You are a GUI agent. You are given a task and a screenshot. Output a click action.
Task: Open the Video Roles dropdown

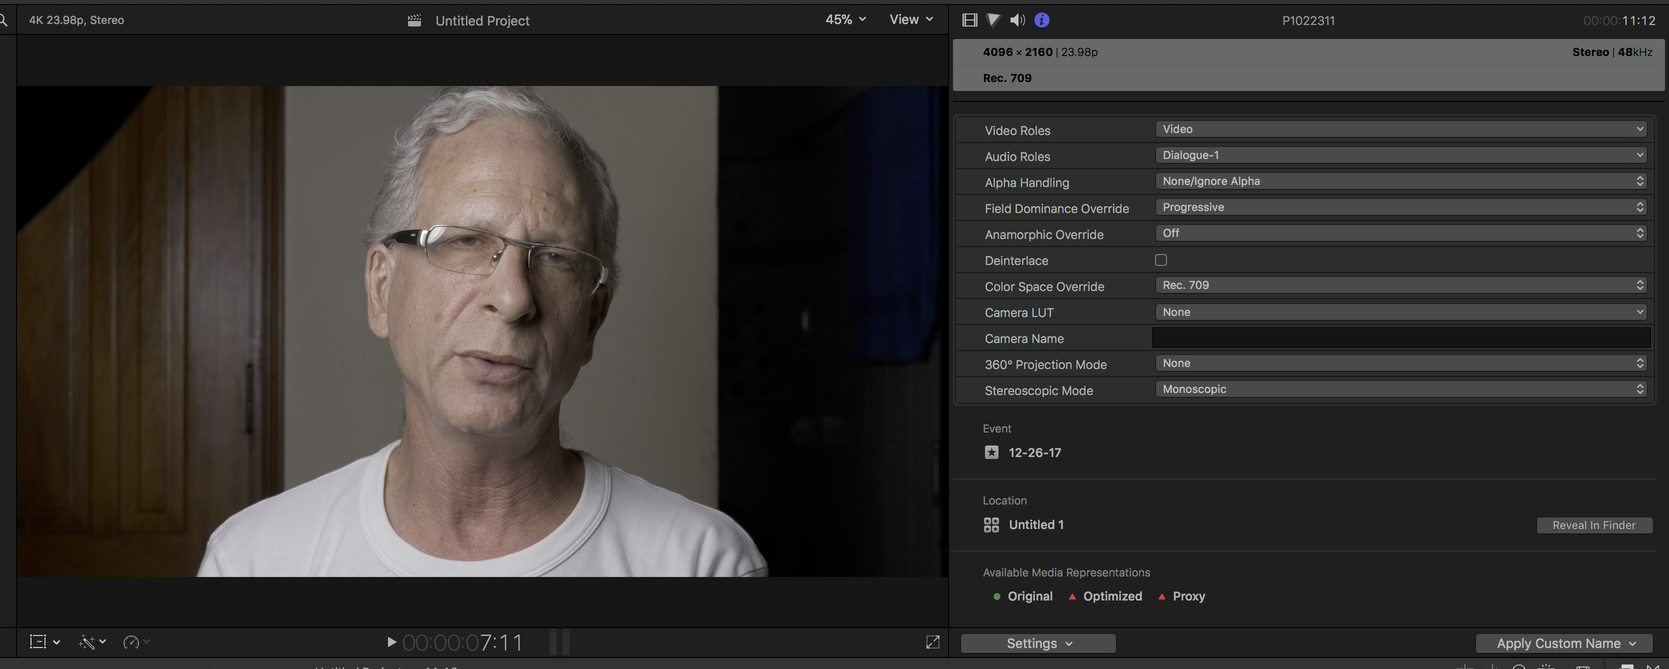(x=1400, y=129)
